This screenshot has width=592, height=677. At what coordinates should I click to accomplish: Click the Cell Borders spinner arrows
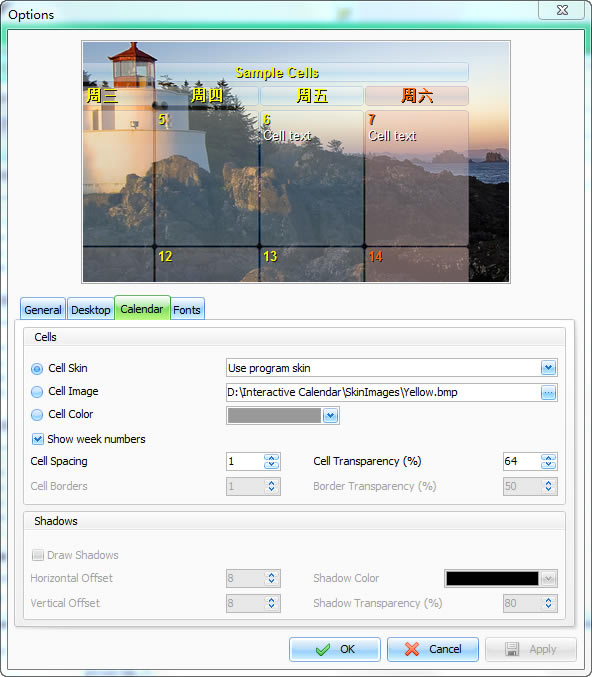(272, 486)
